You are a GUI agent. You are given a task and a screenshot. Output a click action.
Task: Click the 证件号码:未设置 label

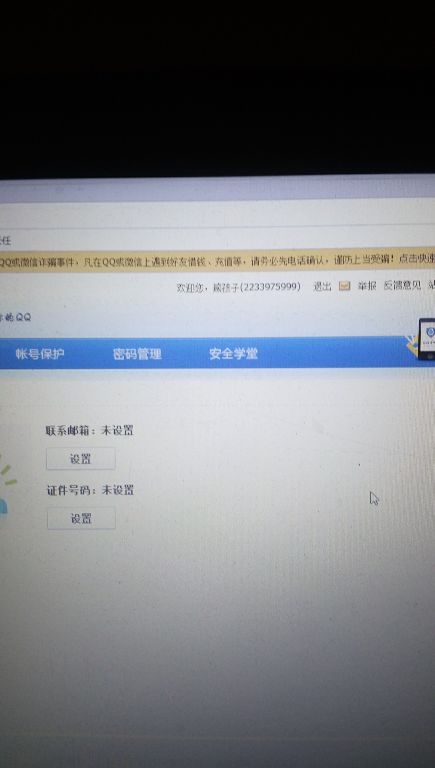tap(90, 490)
